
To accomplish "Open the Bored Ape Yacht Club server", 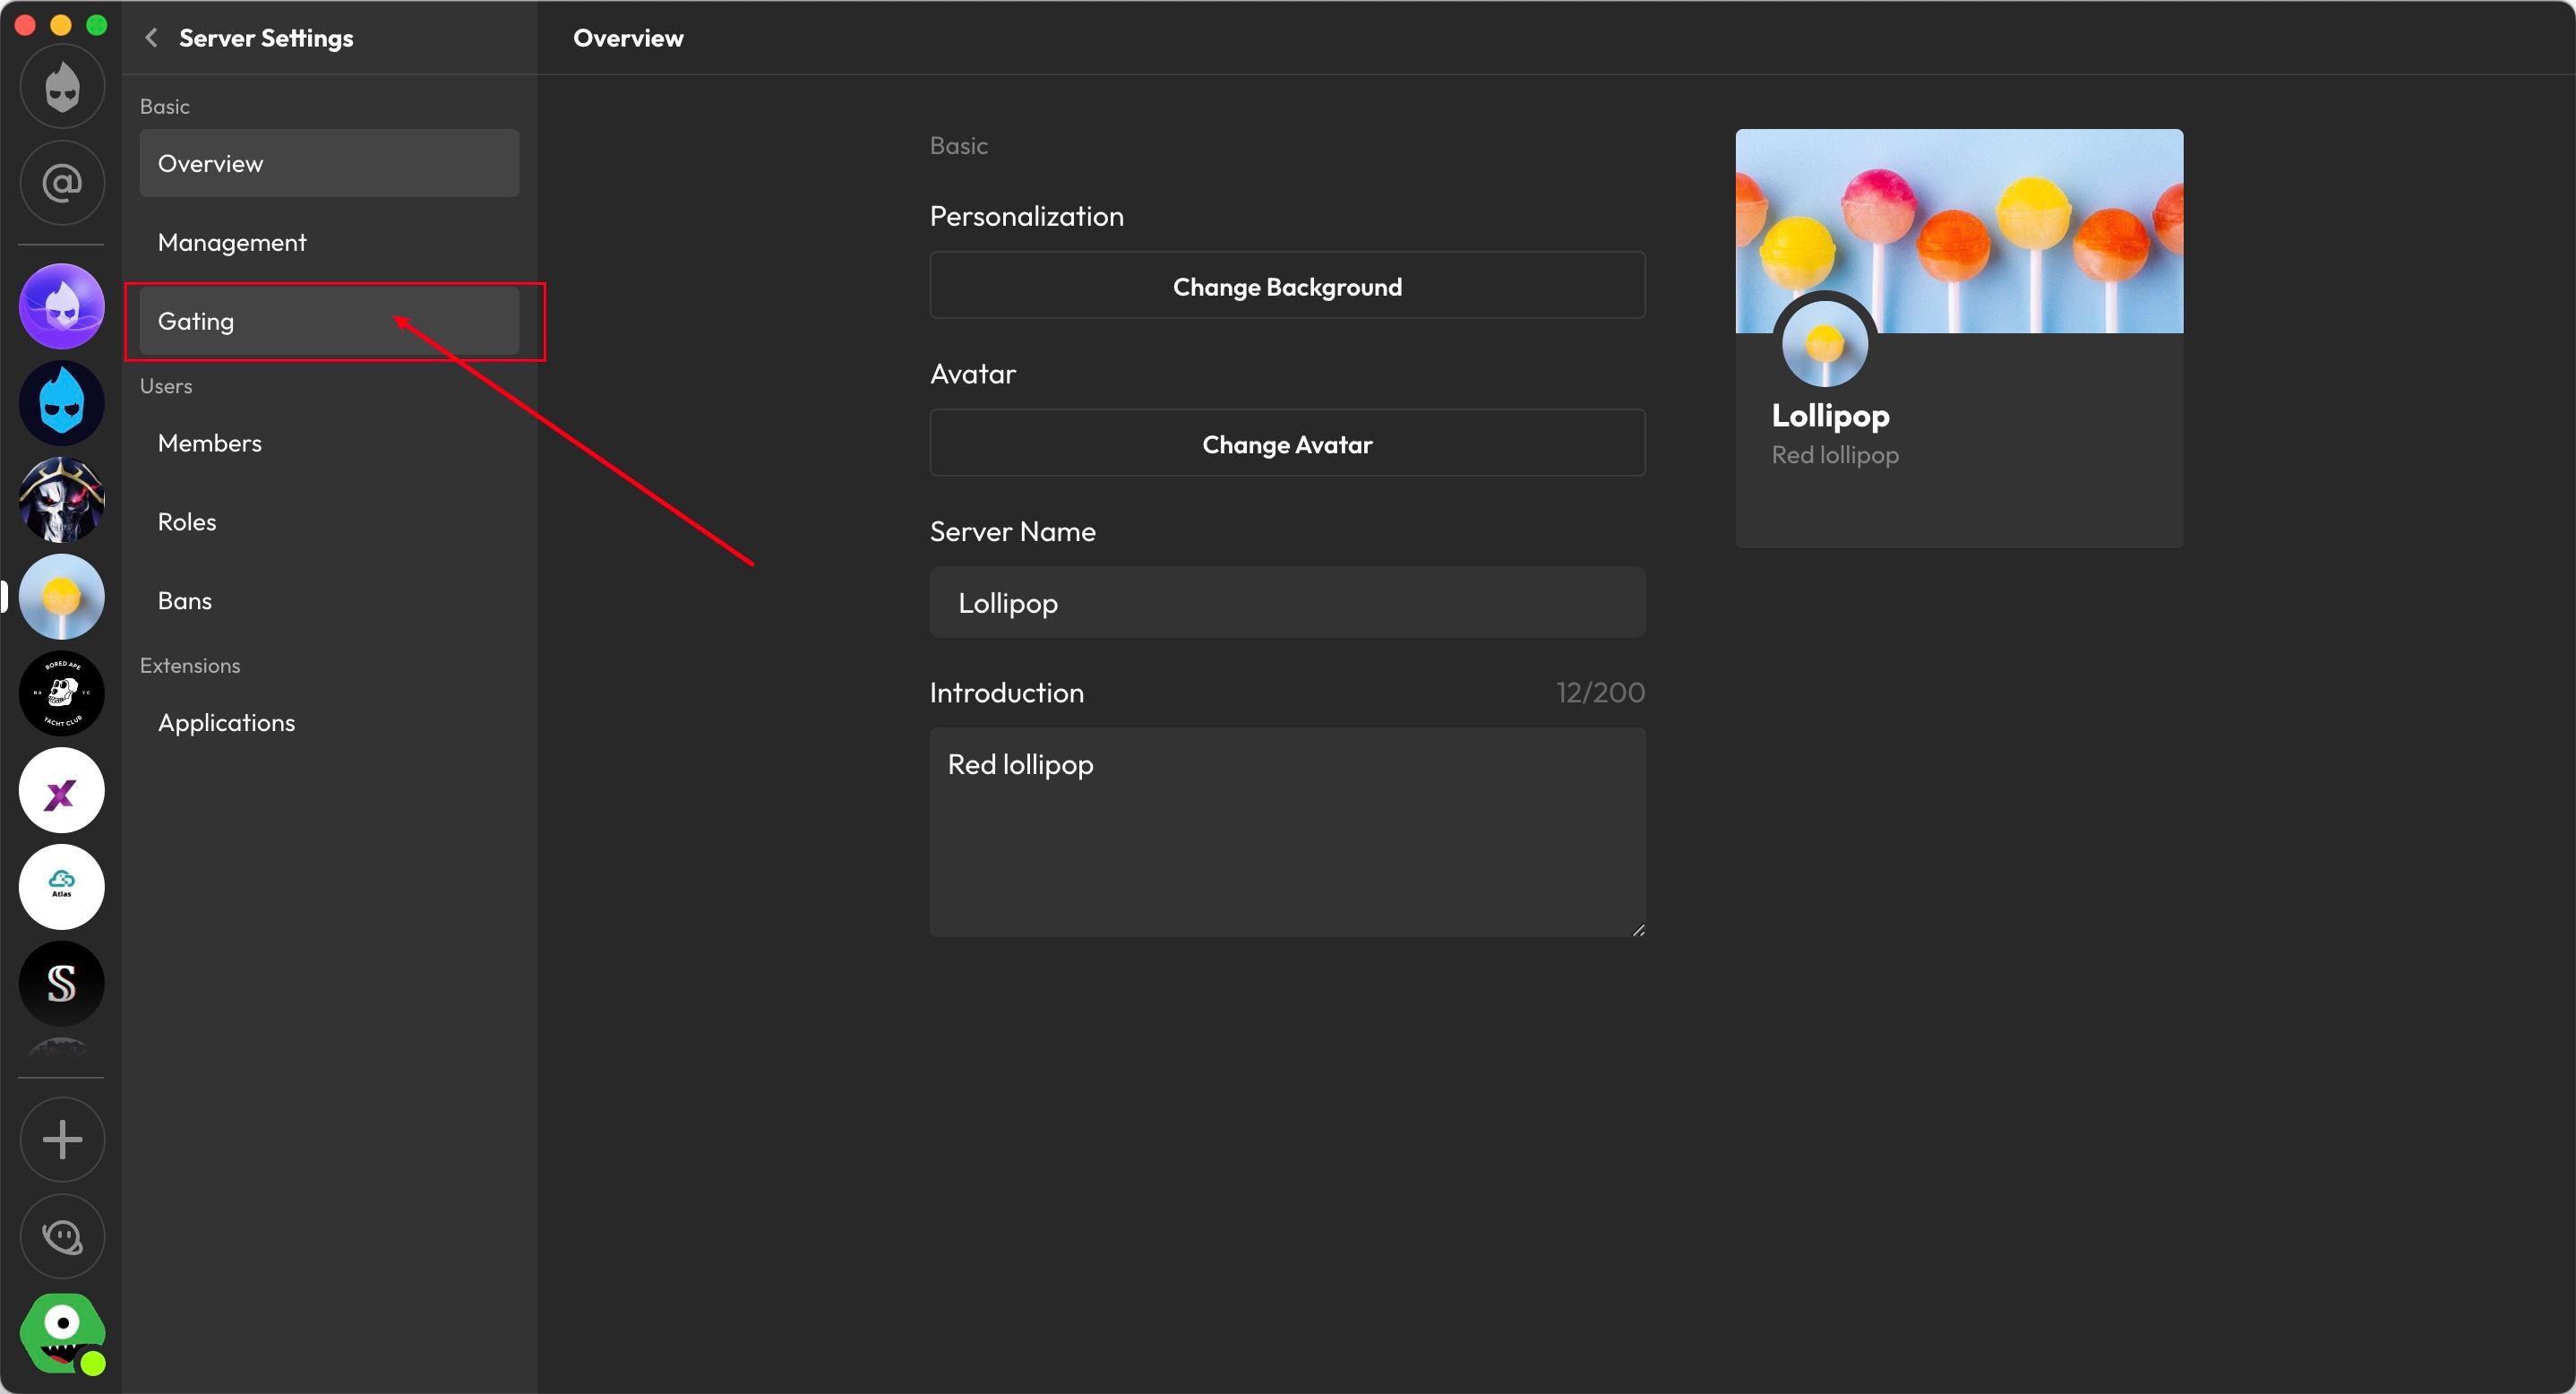I will [62, 693].
